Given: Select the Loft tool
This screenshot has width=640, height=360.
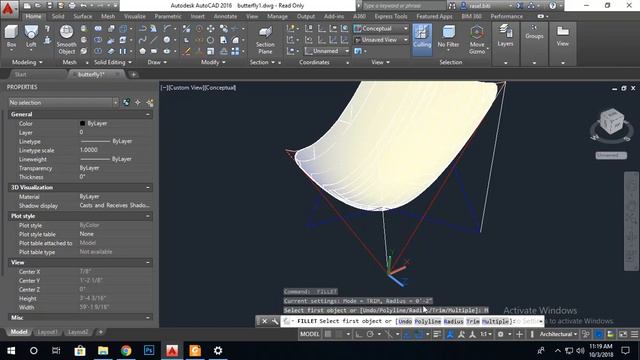Looking at the screenshot, I should point(31,37).
